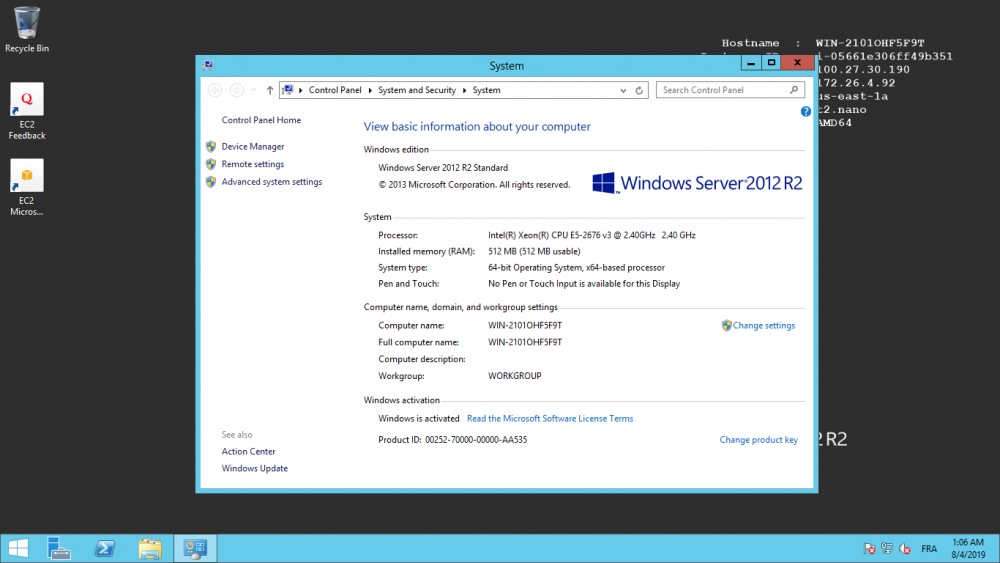
Task: Open the Recycle Bin desktop icon
Action: click(27, 29)
